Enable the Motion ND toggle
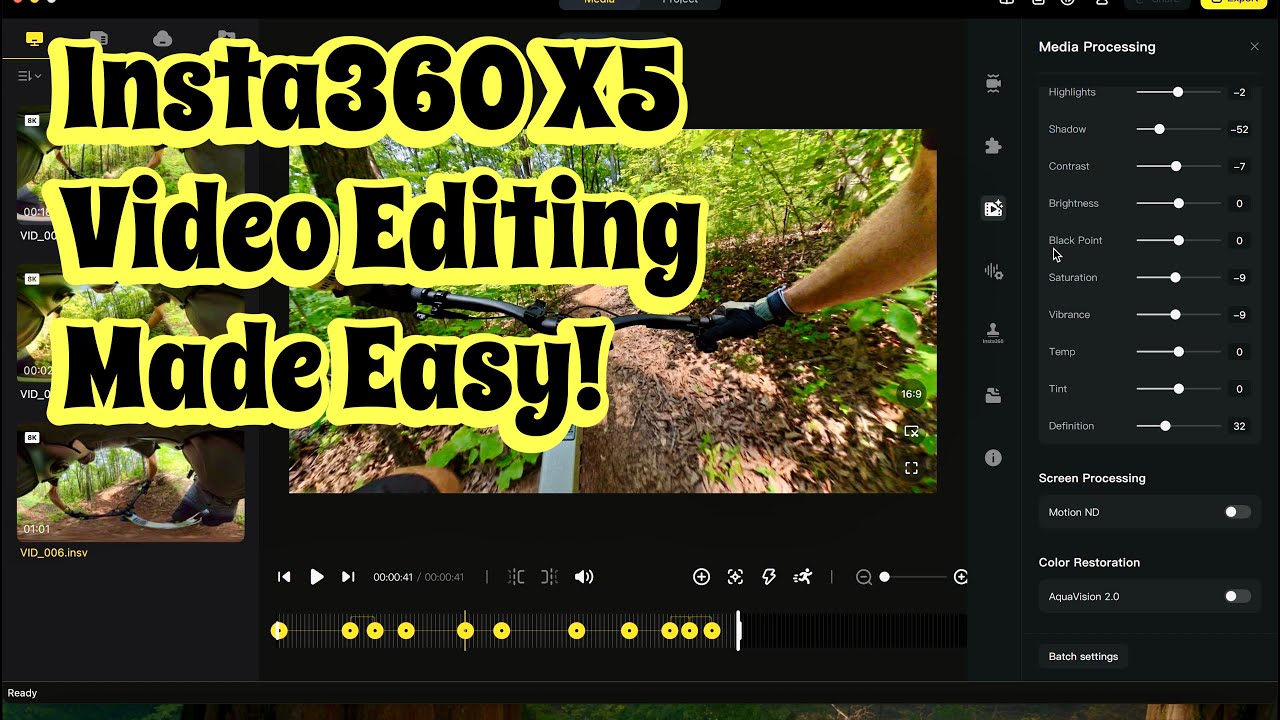Image resolution: width=1280 pixels, height=720 pixels. click(1237, 512)
